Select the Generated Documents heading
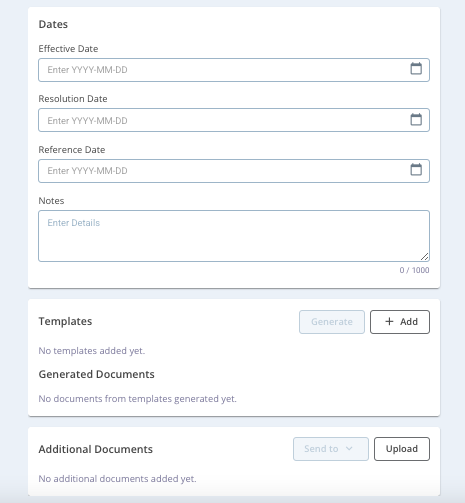This screenshot has height=503, width=465. [x=97, y=374]
